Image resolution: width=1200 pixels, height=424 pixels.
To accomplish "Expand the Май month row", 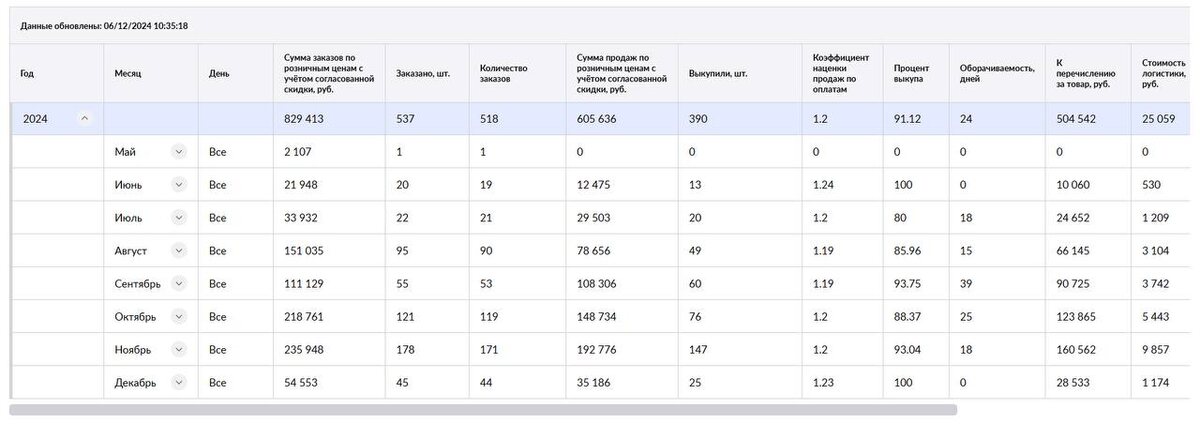I will (x=178, y=151).
